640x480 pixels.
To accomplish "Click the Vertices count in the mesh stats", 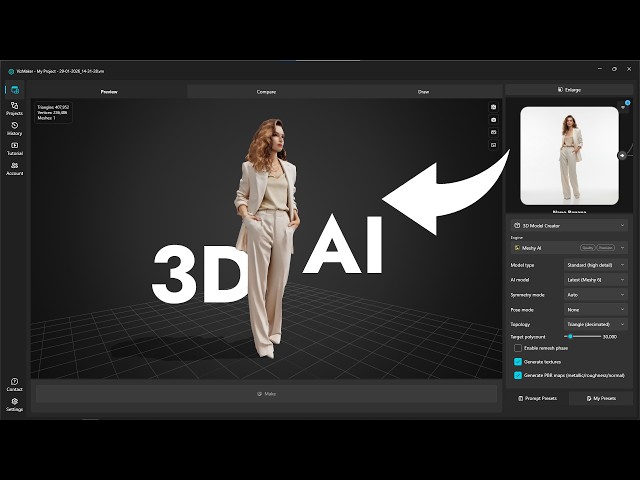I will pos(52,112).
